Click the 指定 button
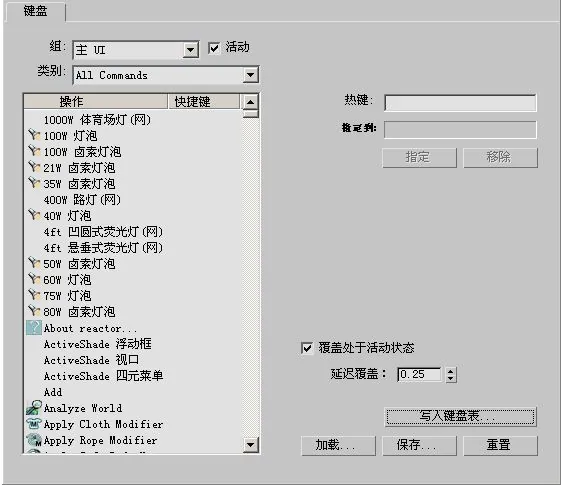This screenshot has height=485, width=562. click(419, 157)
